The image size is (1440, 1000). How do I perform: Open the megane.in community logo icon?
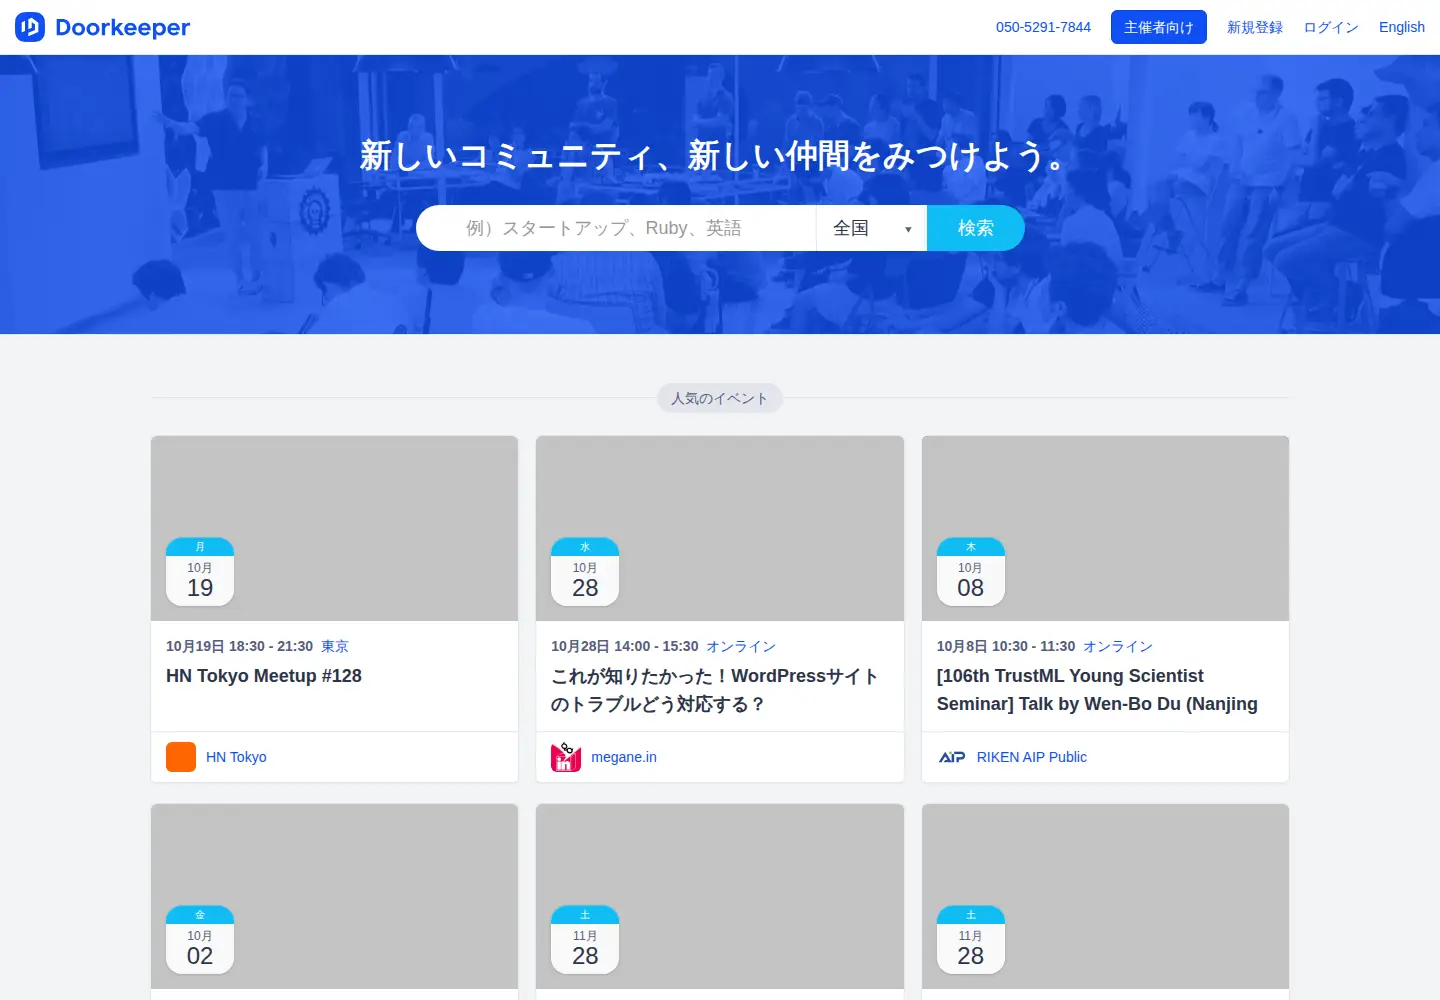[566, 757]
